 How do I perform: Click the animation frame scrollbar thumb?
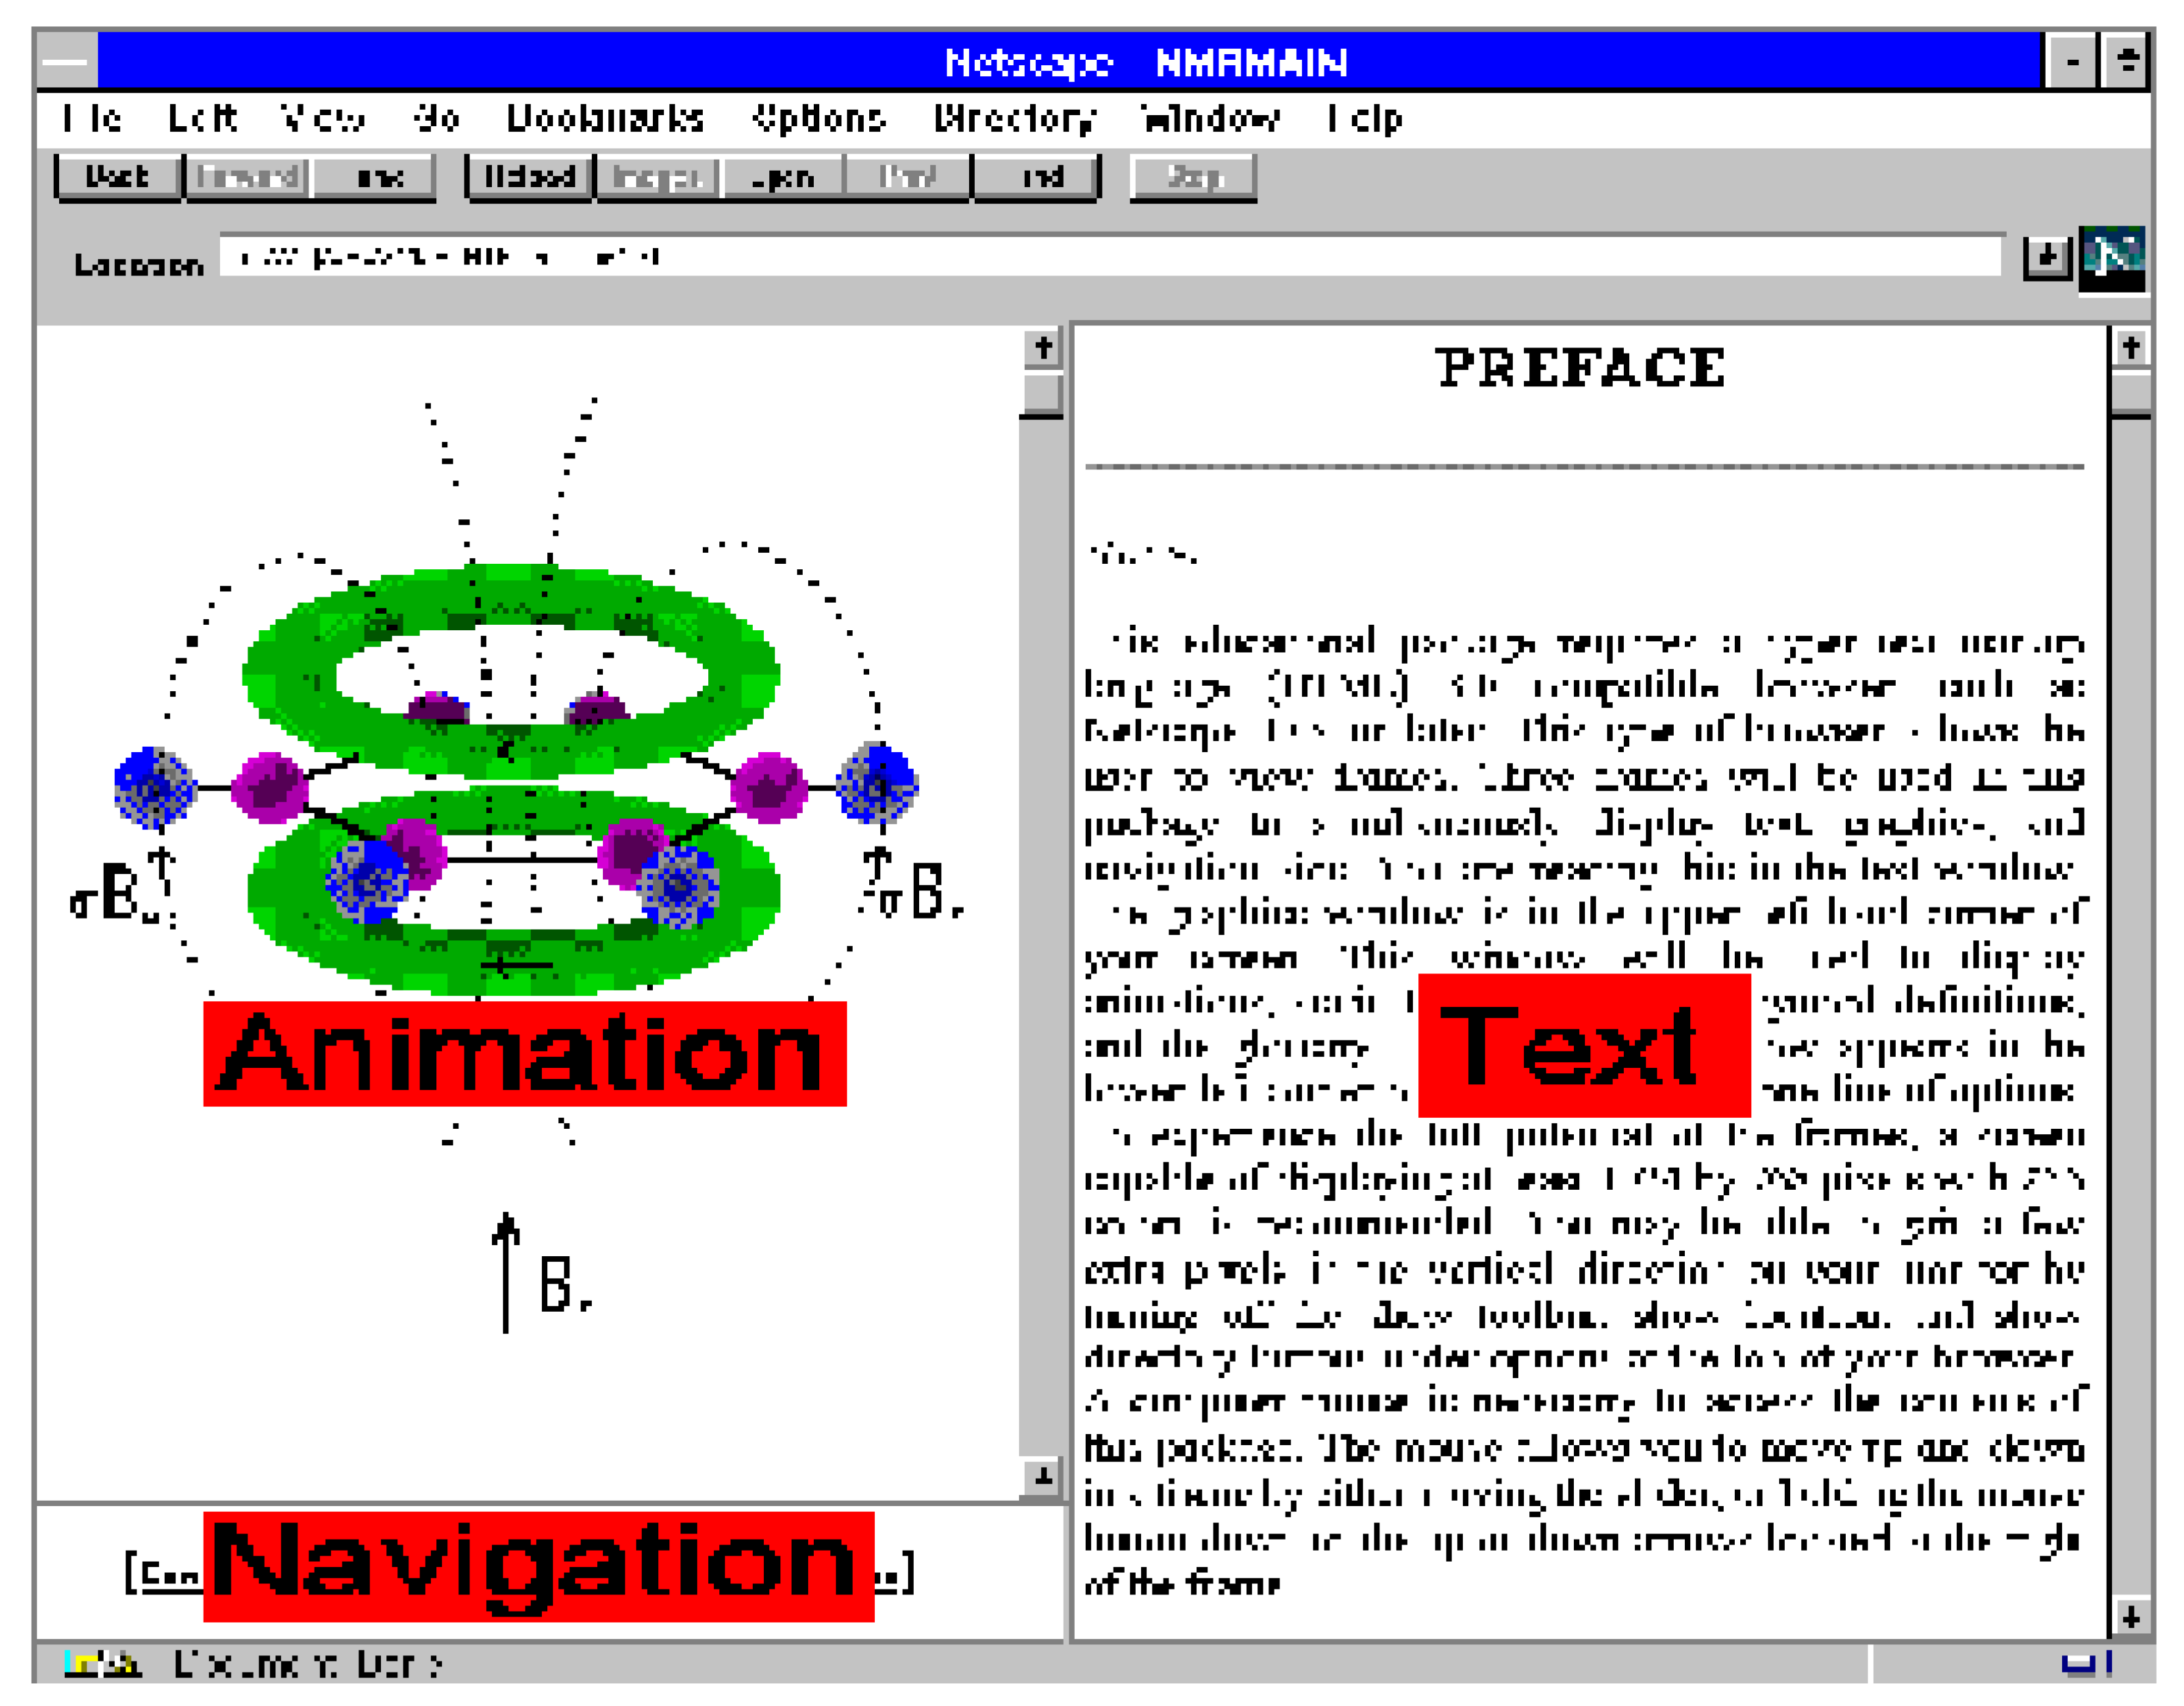tap(1042, 394)
